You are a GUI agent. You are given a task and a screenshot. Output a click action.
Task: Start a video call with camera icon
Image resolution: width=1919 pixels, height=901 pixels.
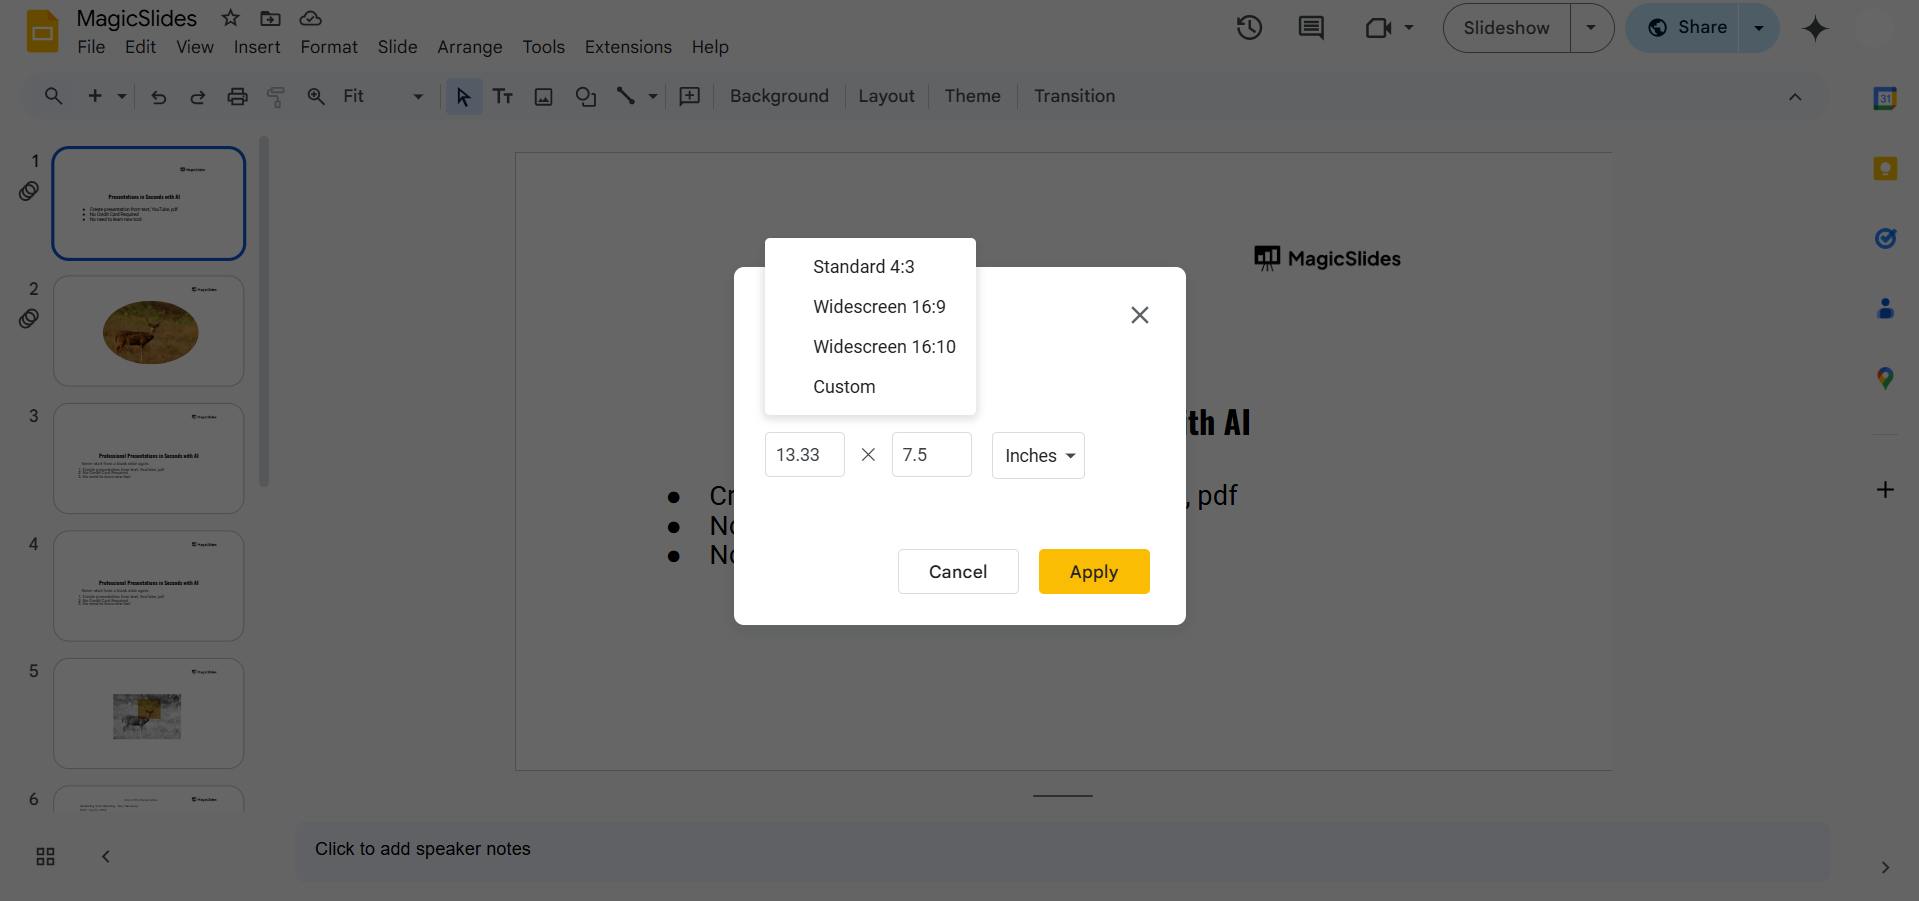pyautogui.click(x=1378, y=28)
